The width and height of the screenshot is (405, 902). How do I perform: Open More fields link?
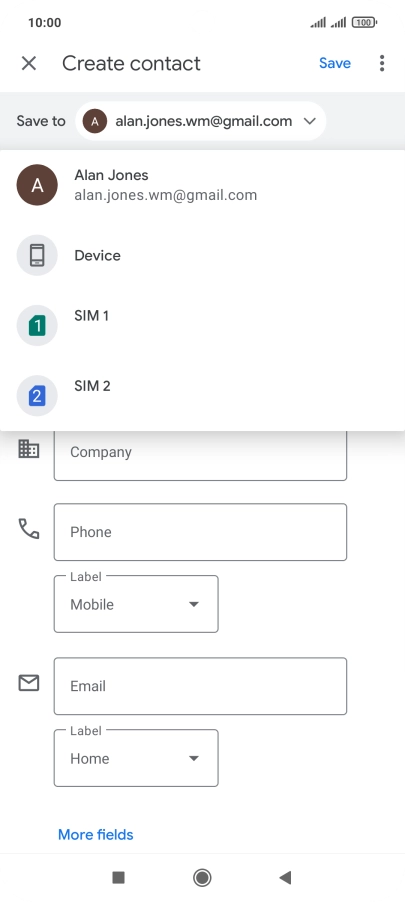pyautogui.click(x=95, y=835)
